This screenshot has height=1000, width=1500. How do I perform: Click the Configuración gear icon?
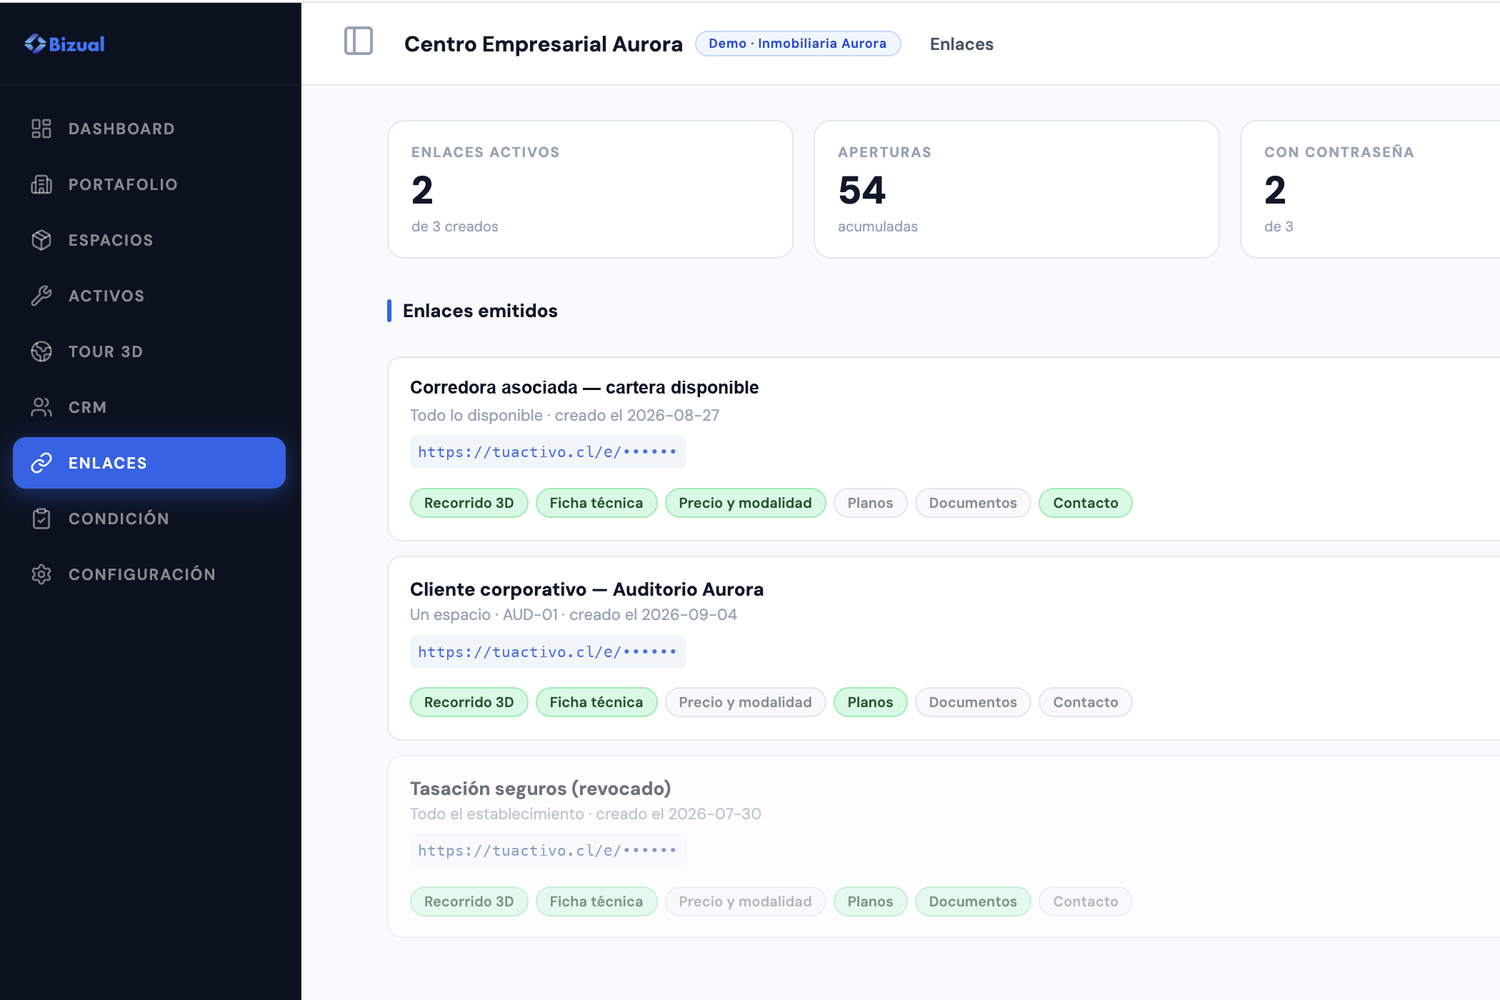point(41,574)
